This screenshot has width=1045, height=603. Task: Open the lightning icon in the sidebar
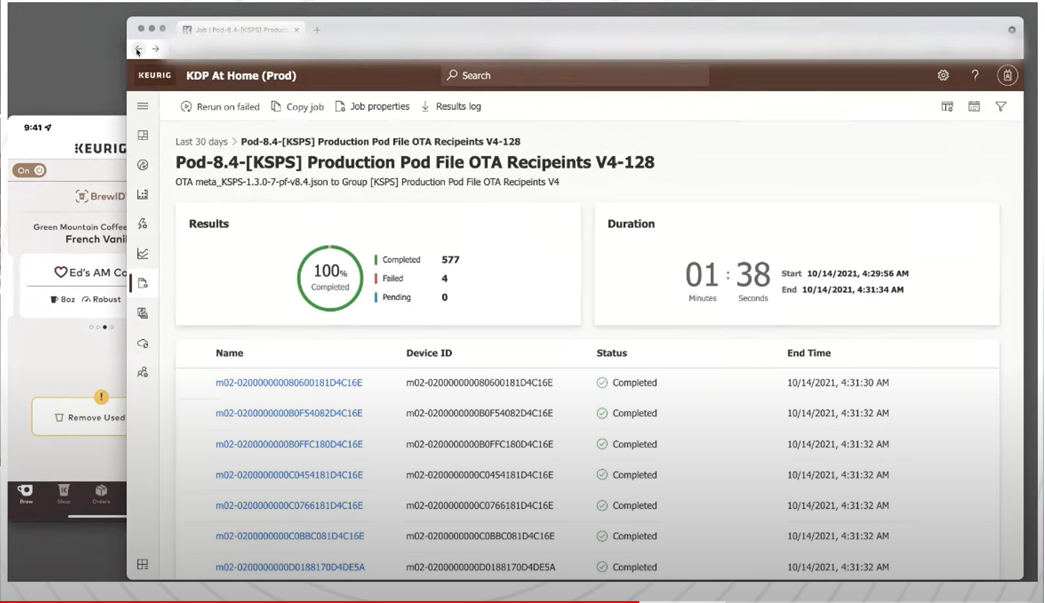(x=143, y=224)
